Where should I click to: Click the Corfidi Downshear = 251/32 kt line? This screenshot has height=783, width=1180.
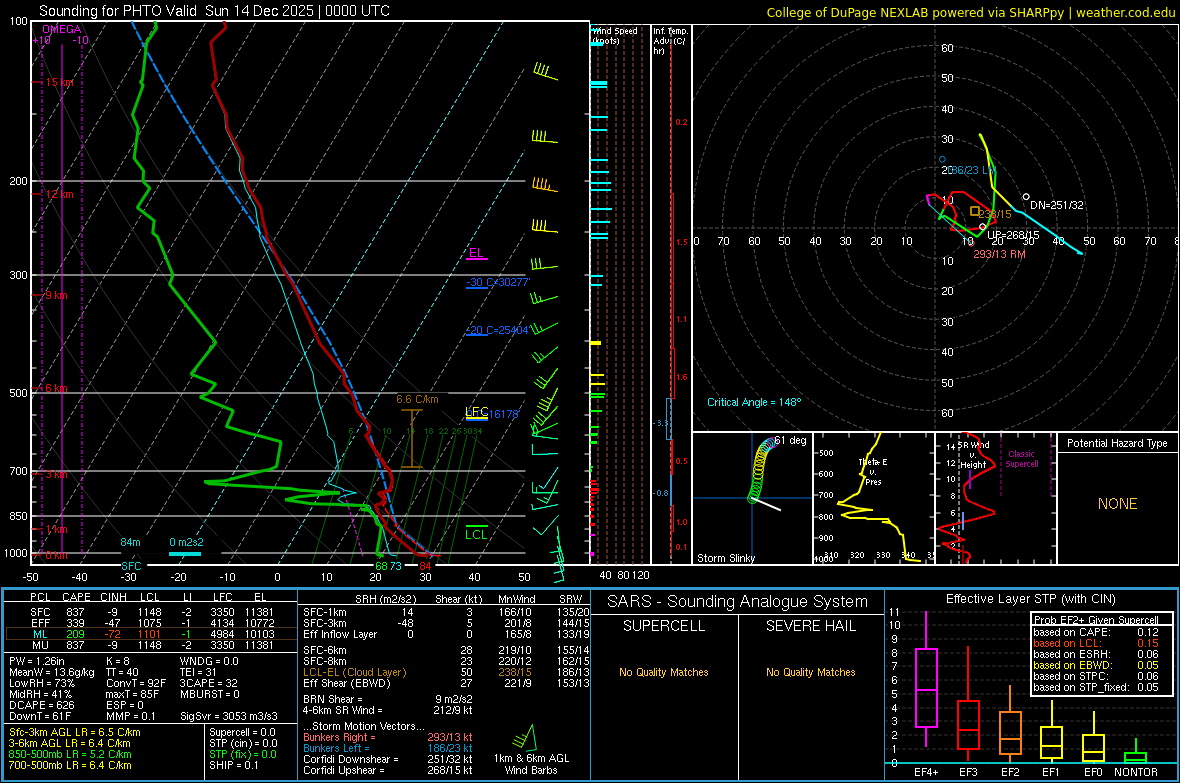(x=388, y=760)
